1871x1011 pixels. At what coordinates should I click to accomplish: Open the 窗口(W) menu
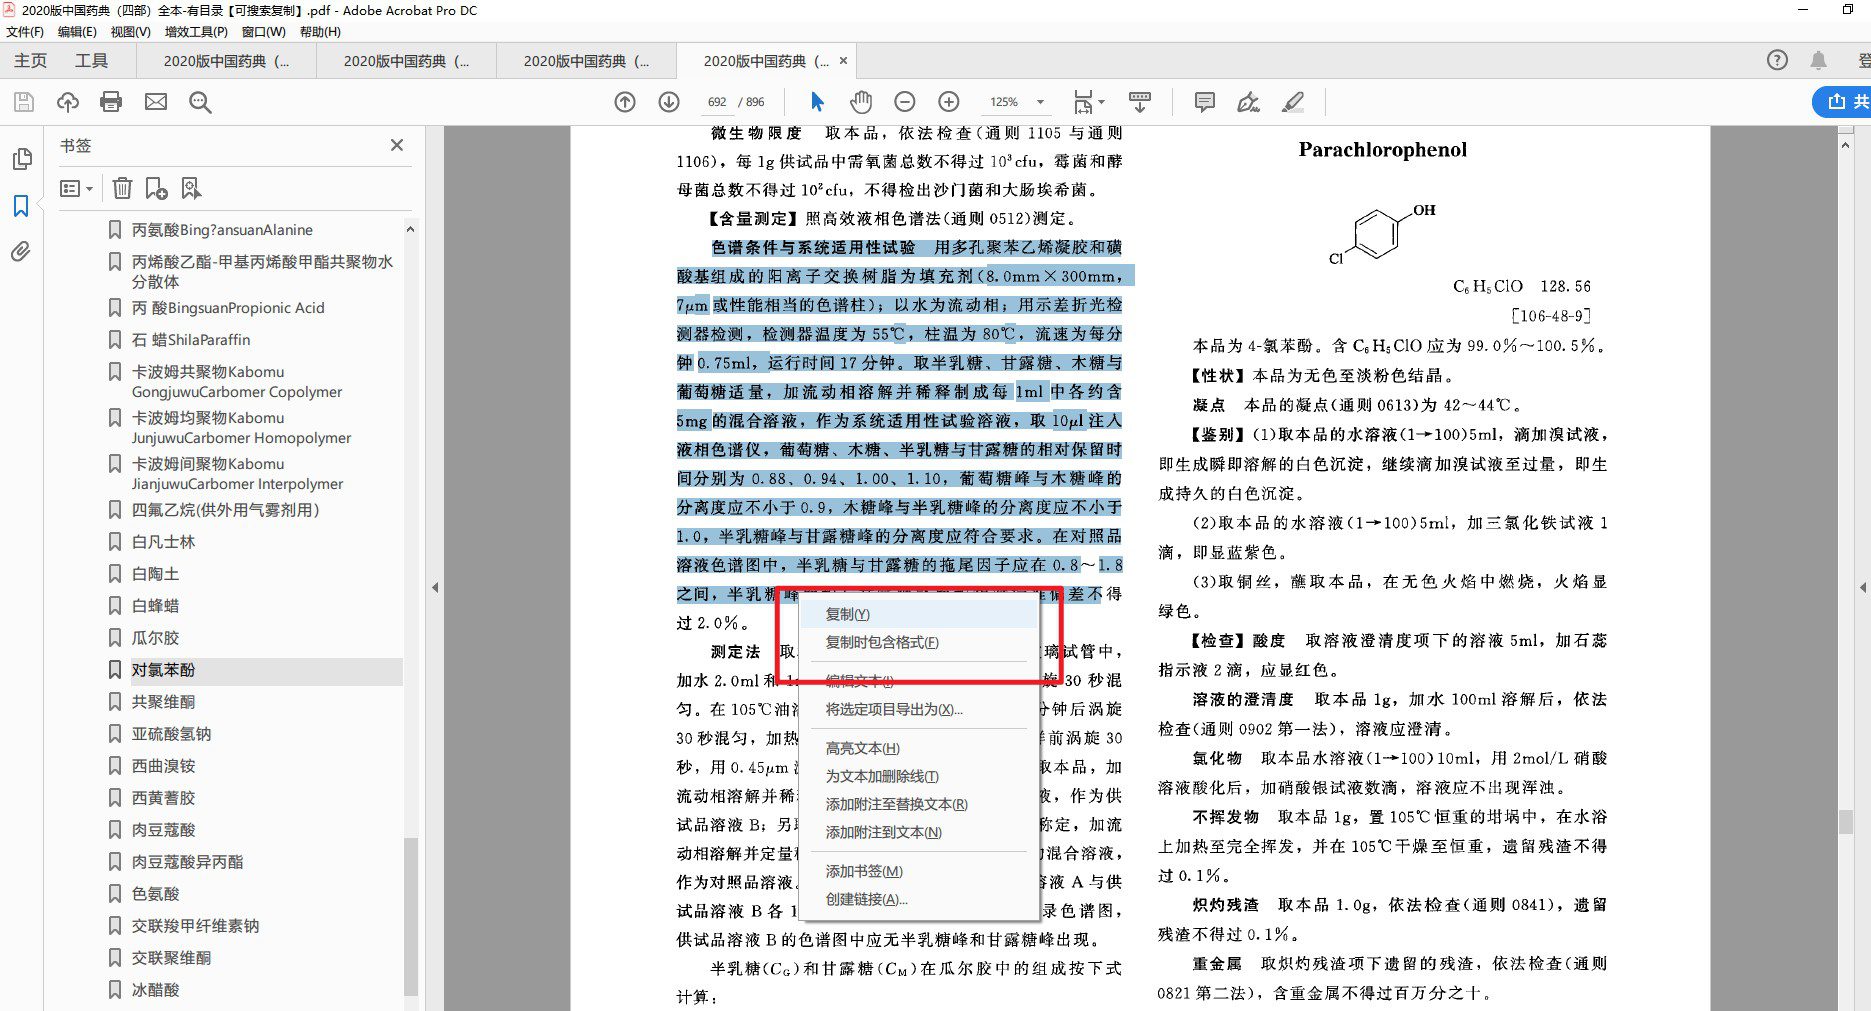point(264,32)
